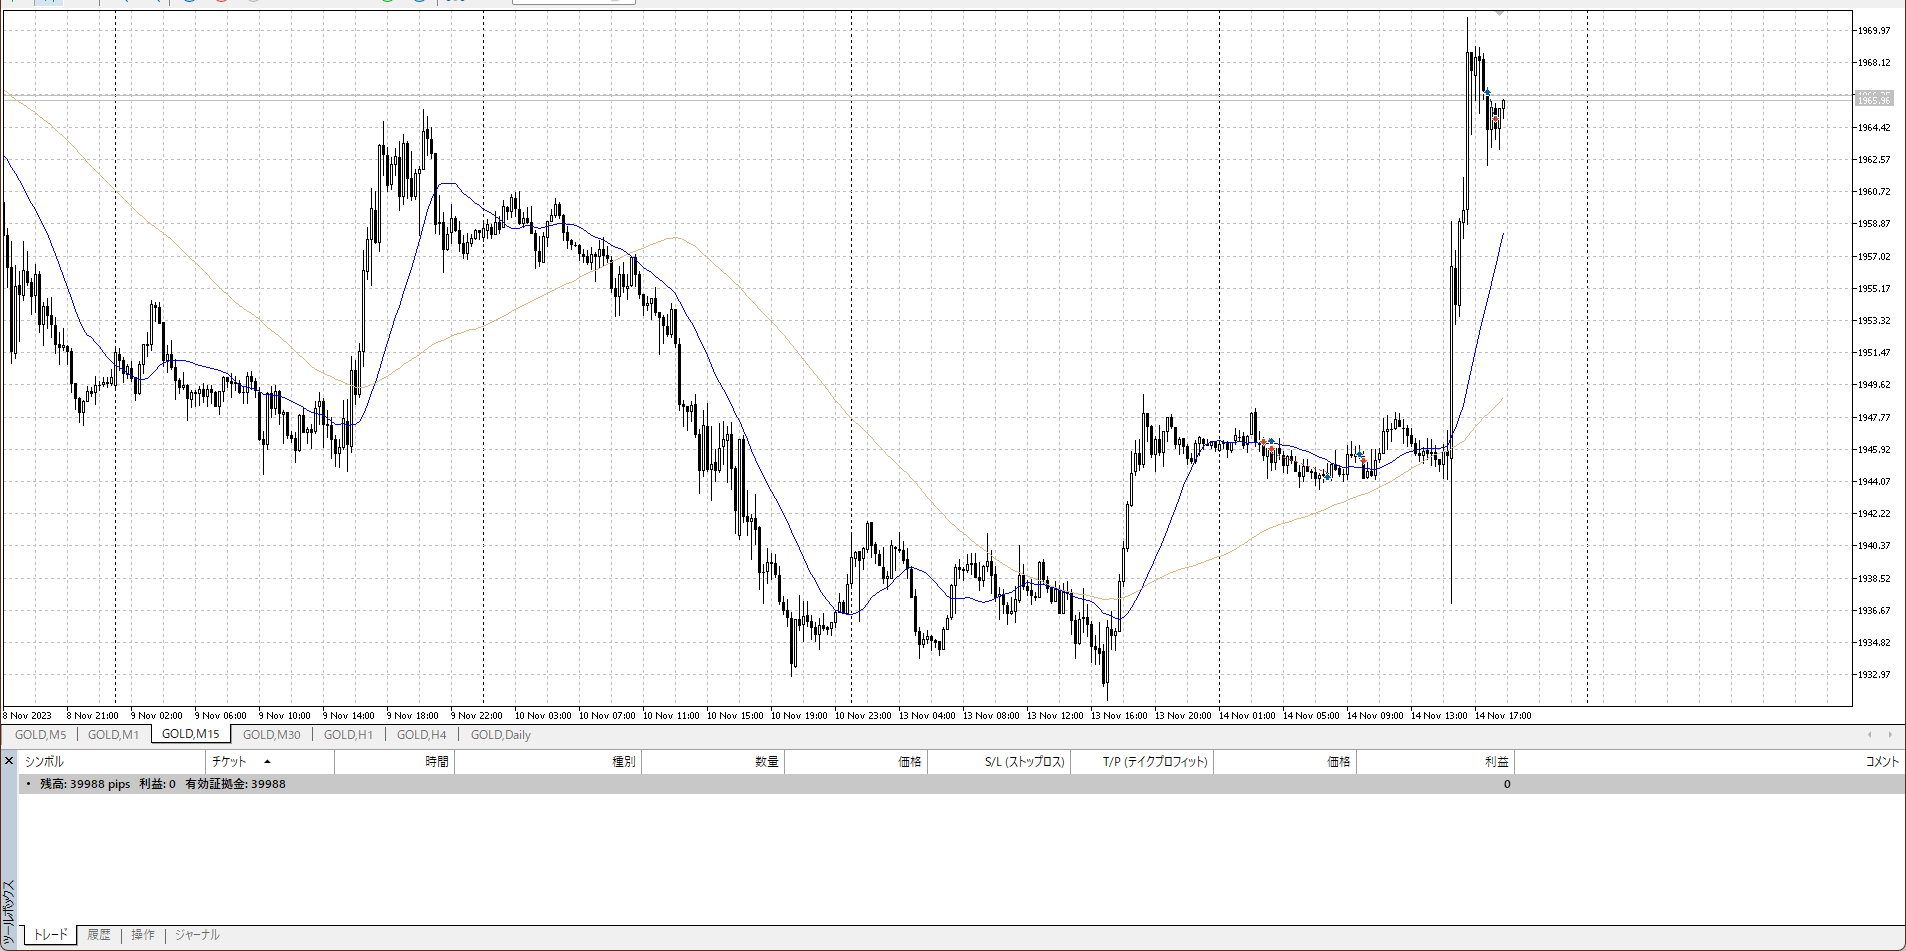Show the GOLD,Daily chart tab
Viewport: 1906px width, 951px height.
click(x=500, y=735)
